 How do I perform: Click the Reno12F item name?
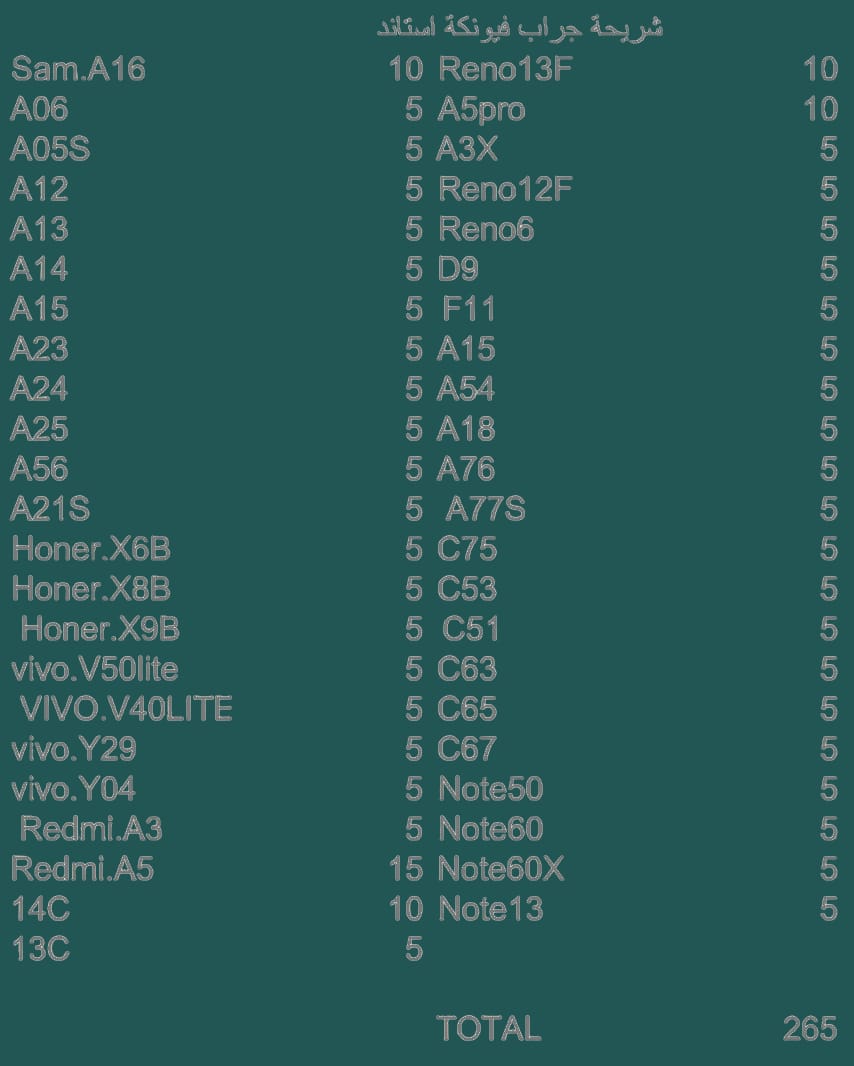[x=505, y=188]
